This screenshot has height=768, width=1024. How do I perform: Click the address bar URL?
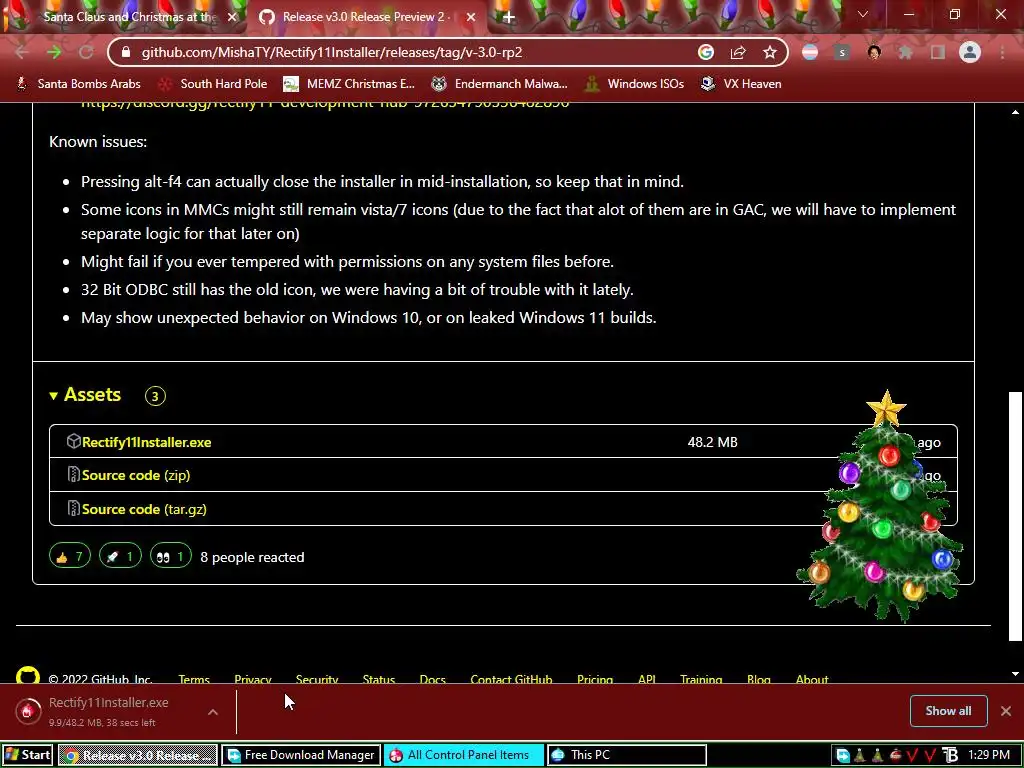[x=332, y=52]
